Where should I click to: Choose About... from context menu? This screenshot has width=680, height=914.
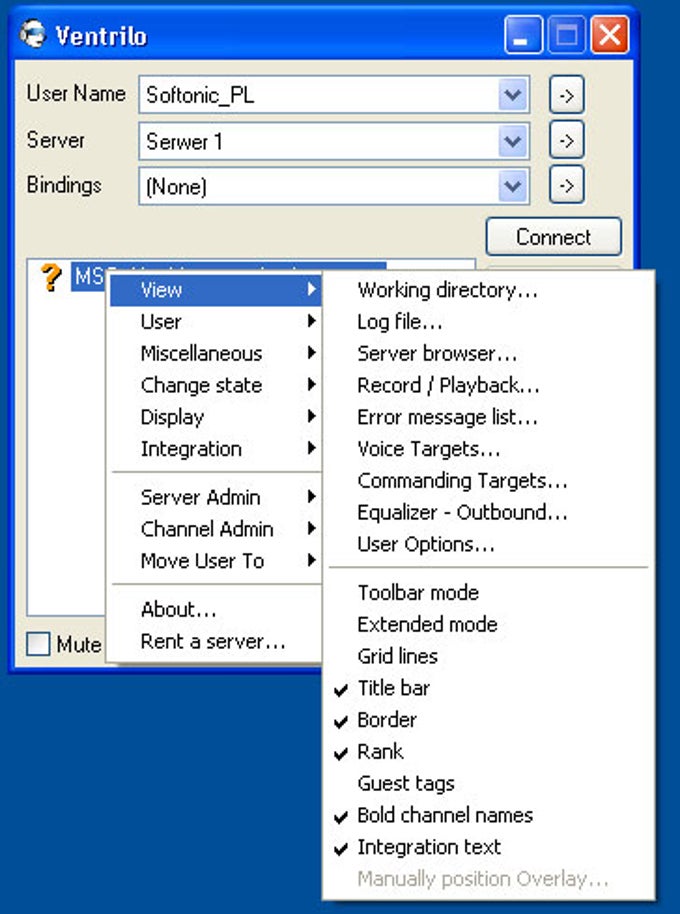216,609
